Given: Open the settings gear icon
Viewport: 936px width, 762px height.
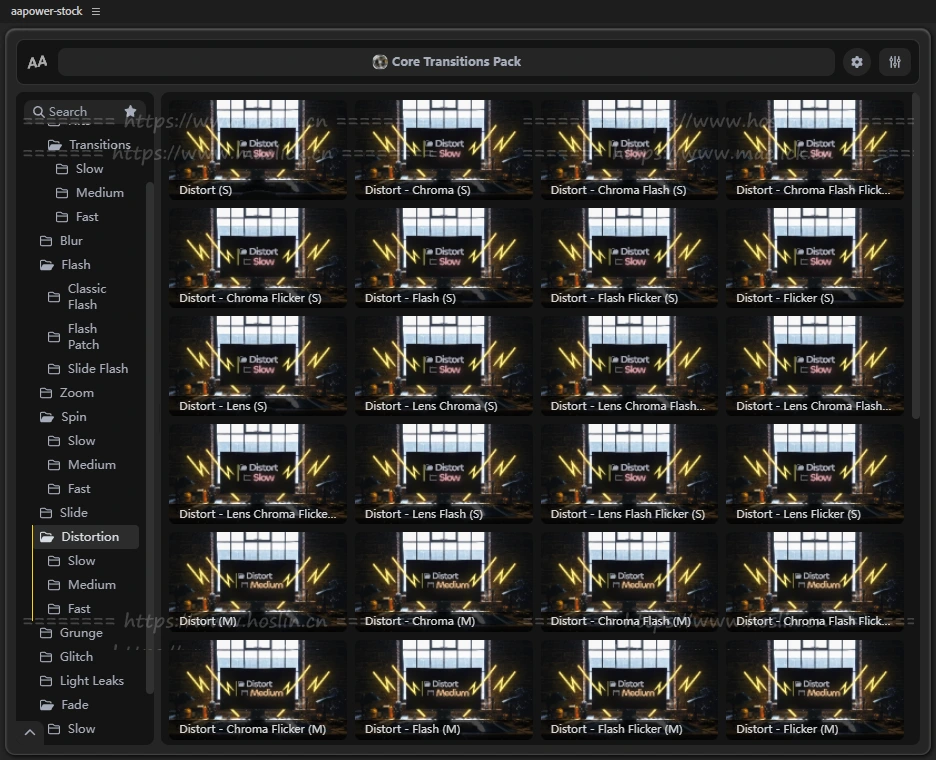Looking at the screenshot, I should pos(856,62).
